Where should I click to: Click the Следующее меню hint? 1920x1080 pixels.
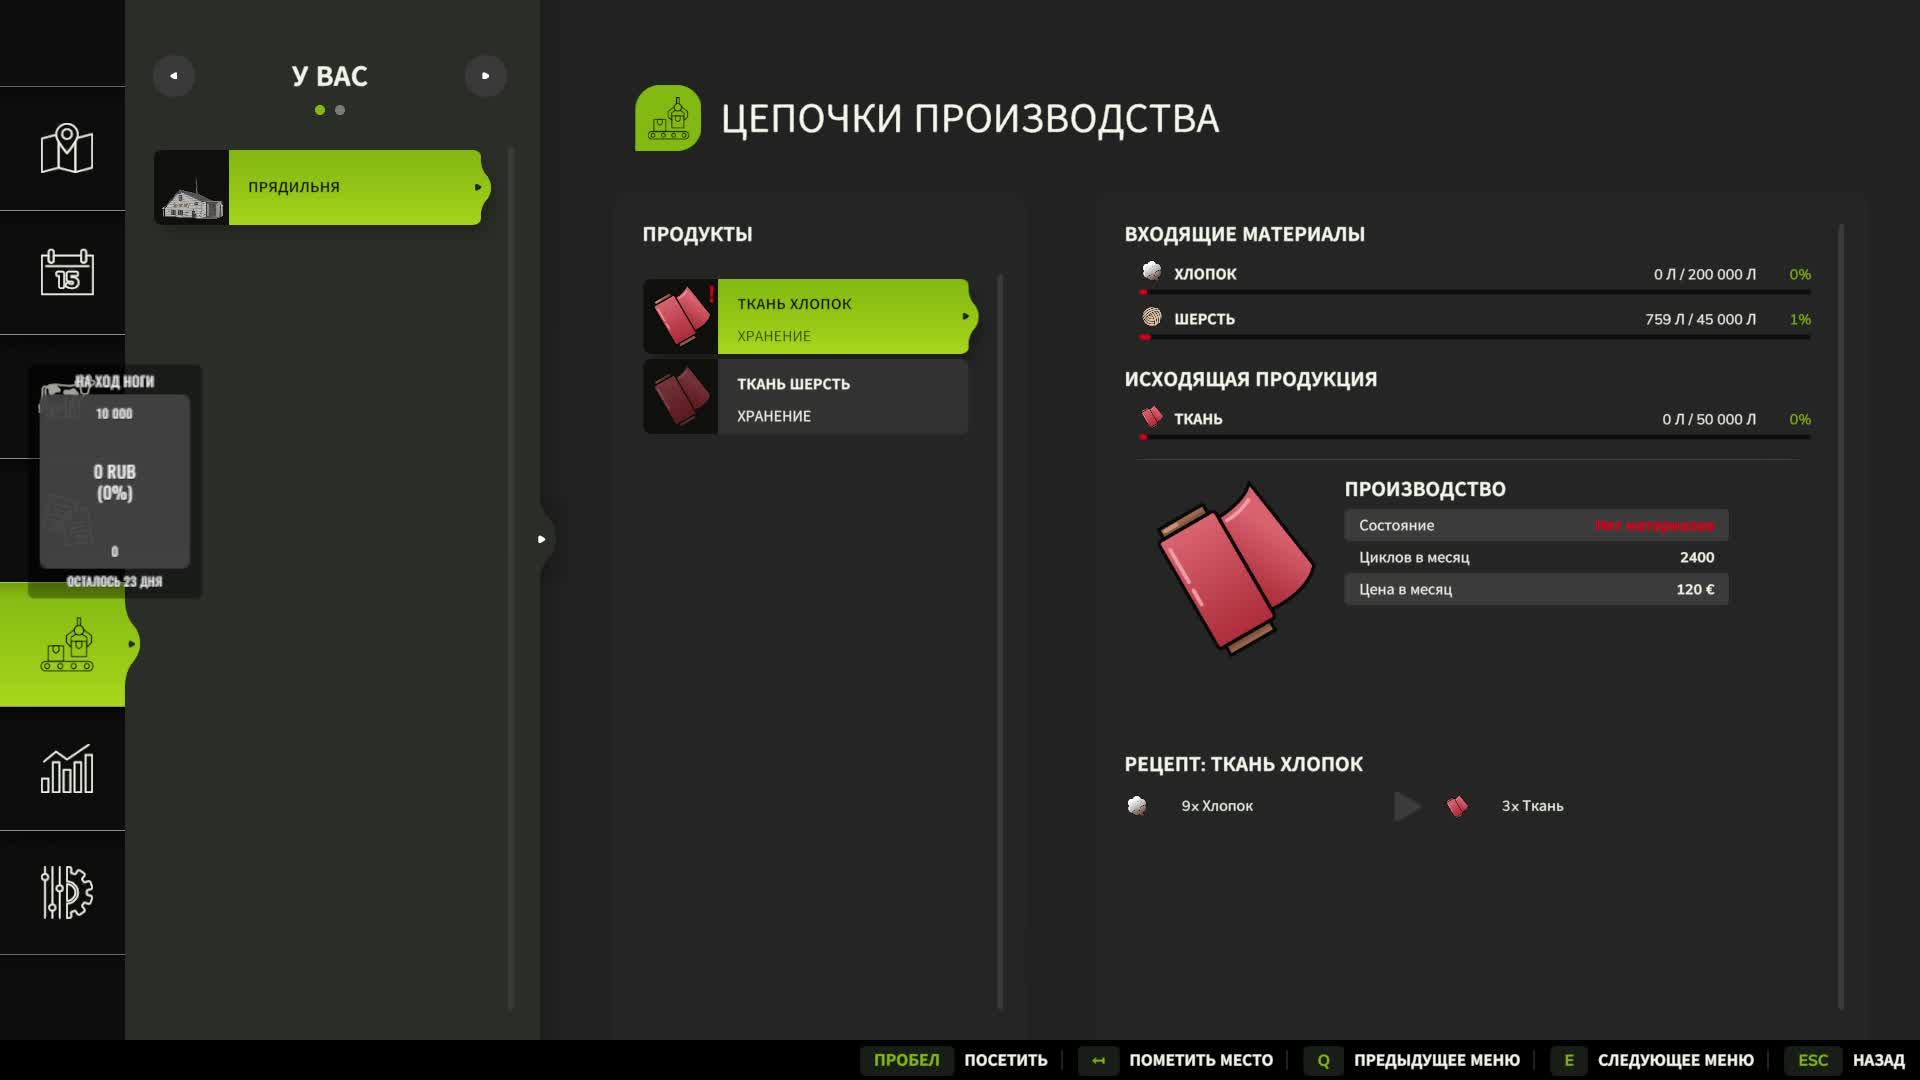[x=1674, y=1060]
